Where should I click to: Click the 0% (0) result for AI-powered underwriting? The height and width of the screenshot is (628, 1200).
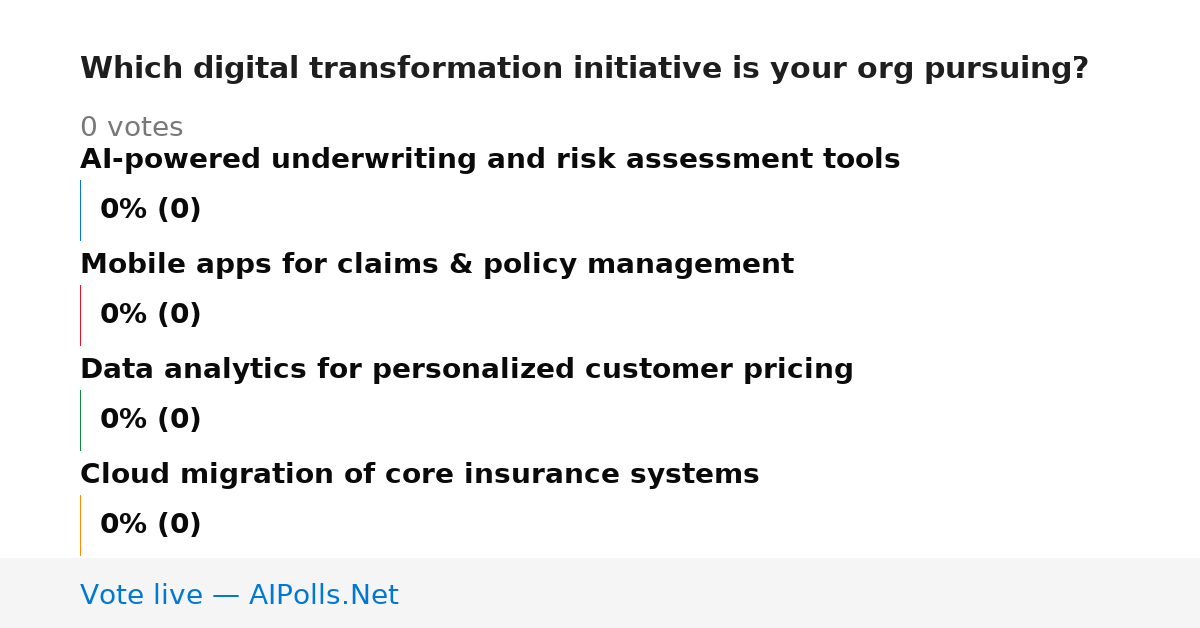[x=150, y=210]
